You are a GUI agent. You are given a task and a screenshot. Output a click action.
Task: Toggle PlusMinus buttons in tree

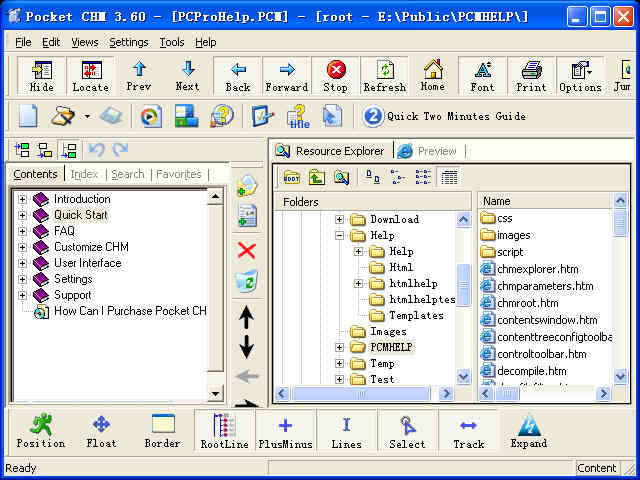(x=285, y=431)
